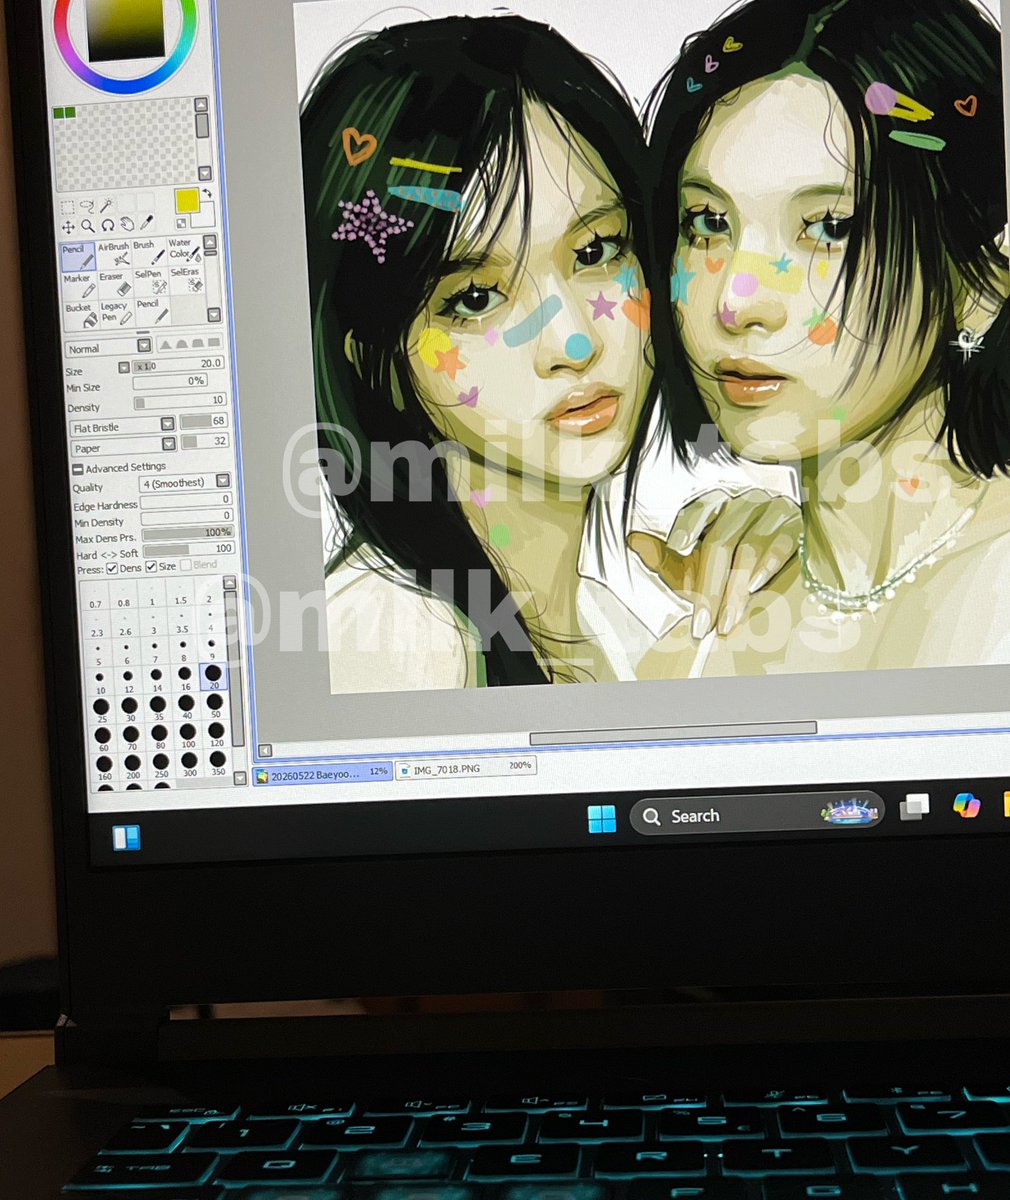This screenshot has height=1200, width=1010.
Task: Select the flat brush edge shape
Action: tap(214, 342)
